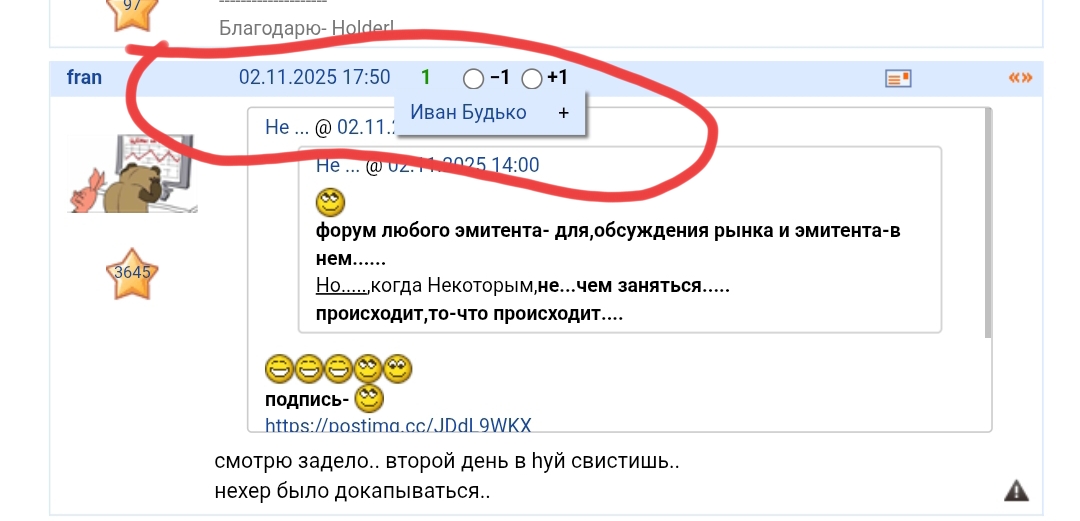Open inner quote header dated 14:00
This screenshot has height=521, width=1080.
point(428,165)
